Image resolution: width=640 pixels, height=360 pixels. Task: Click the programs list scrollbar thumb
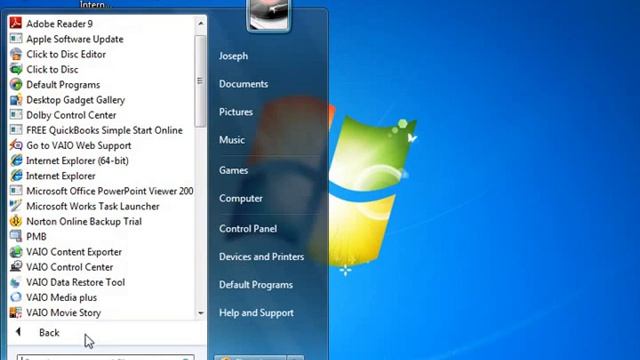[x=200, y=81]
